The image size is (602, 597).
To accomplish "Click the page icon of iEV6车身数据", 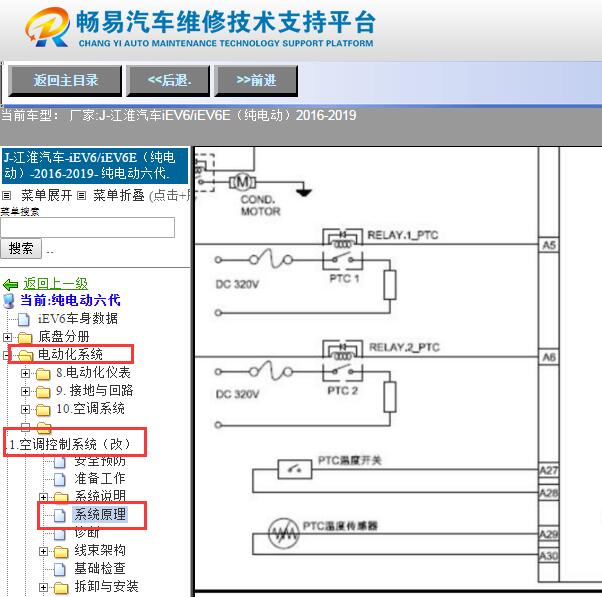I will coord(24,319).
